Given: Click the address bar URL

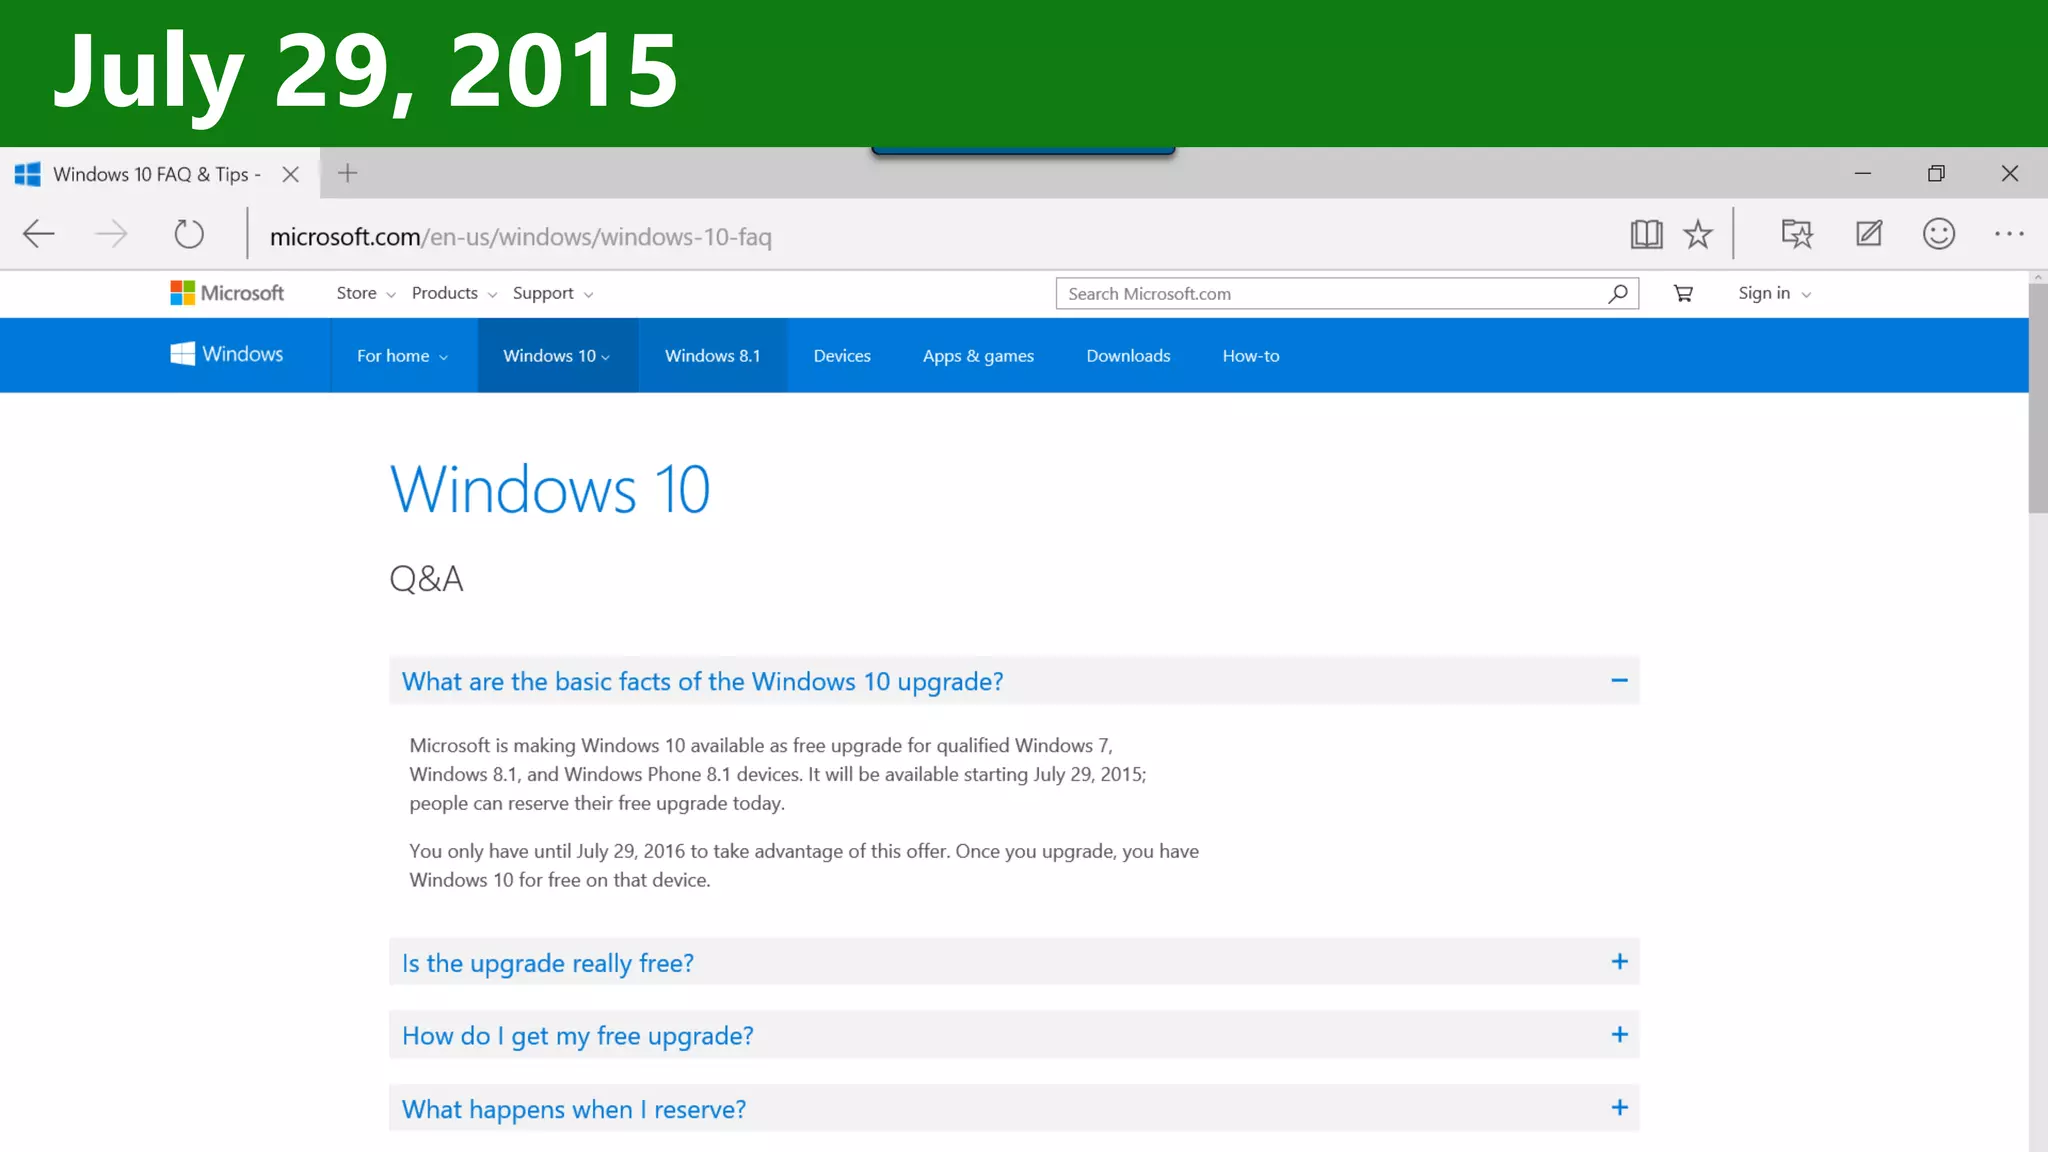Looking at the screenshot, I should tap(520, 237).
